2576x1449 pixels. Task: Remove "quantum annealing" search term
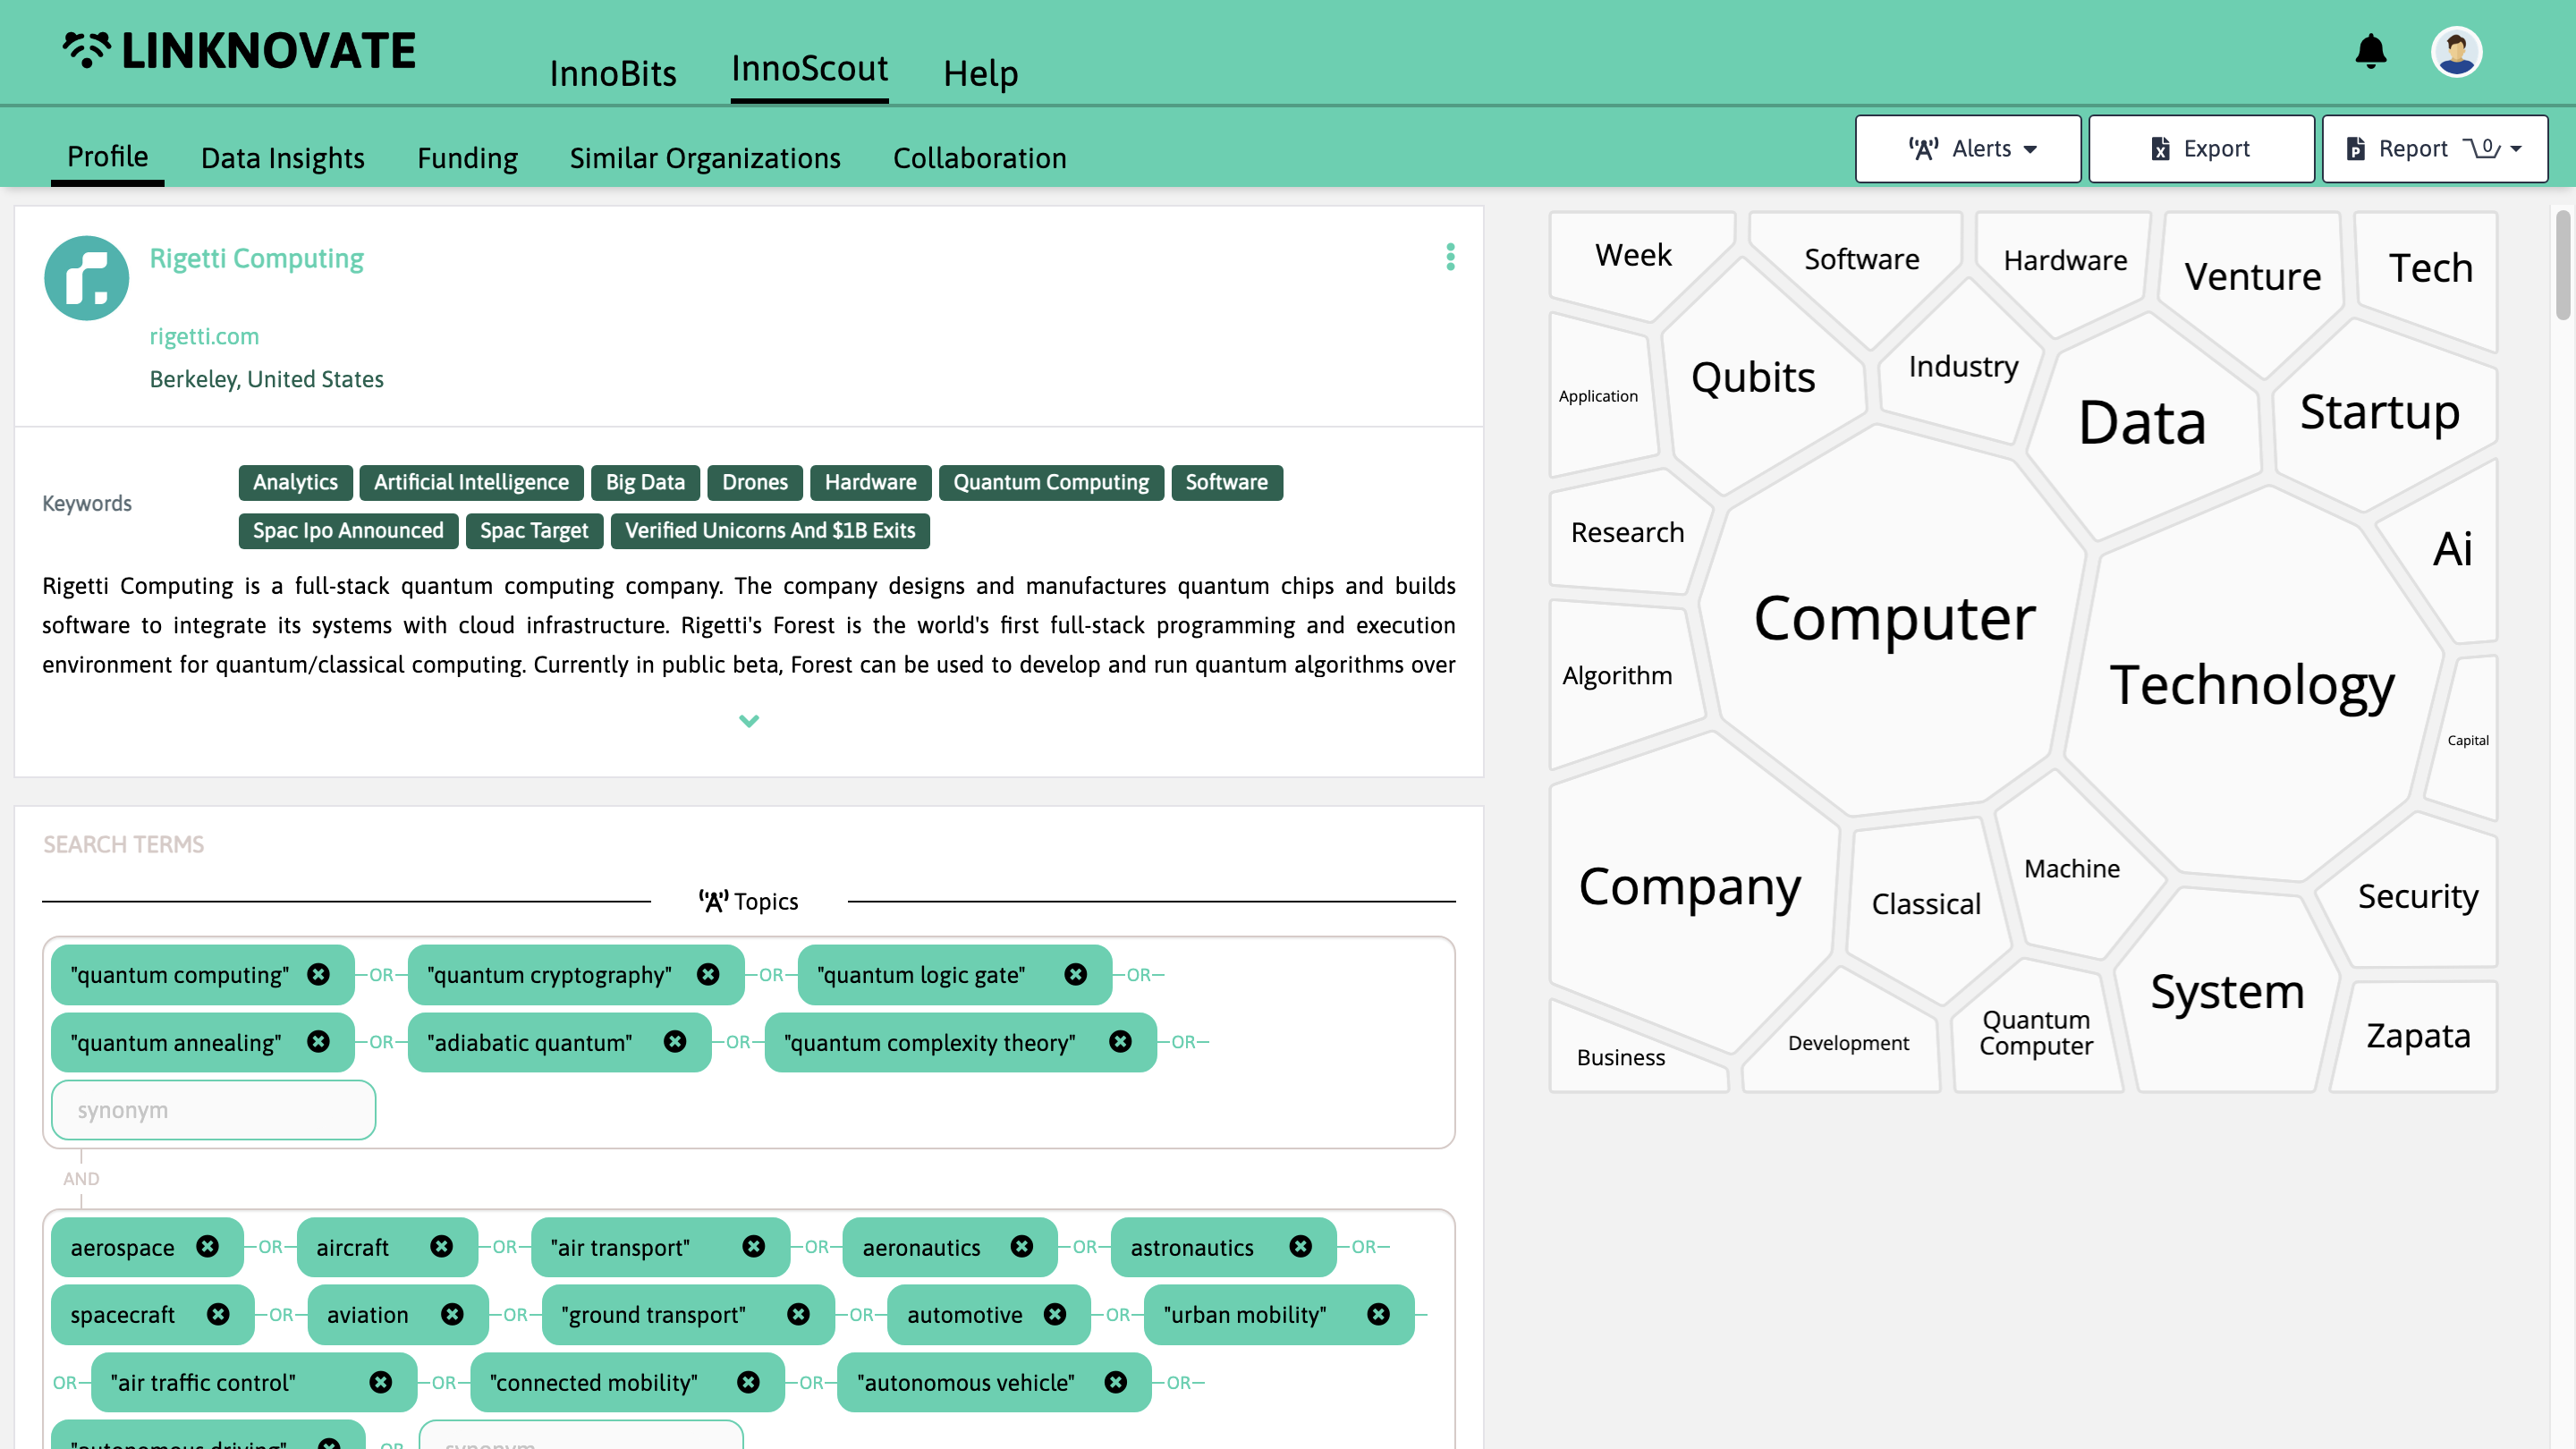(318, 1042)
